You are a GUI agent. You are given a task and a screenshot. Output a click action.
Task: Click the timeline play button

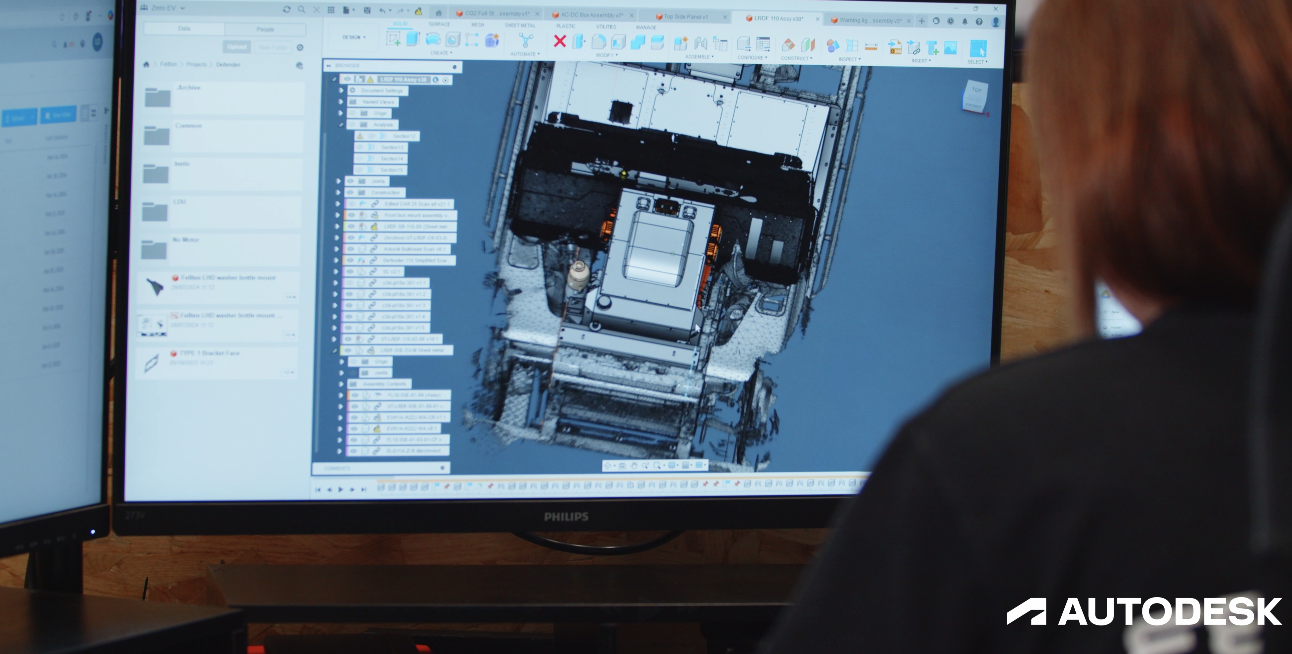[340, 489]
